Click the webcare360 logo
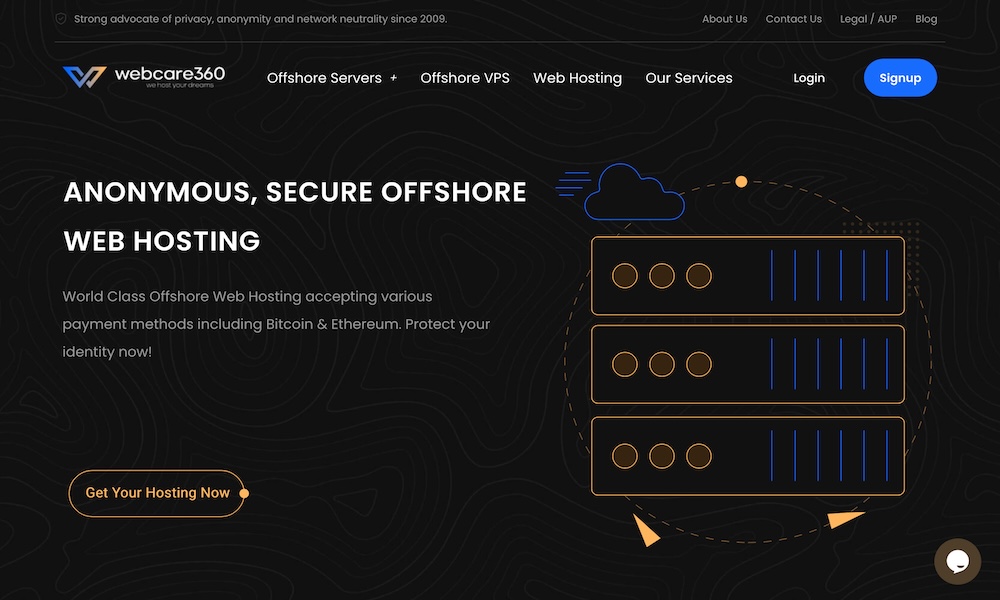Screen dimensions: 1000x600 pos(143,77)
